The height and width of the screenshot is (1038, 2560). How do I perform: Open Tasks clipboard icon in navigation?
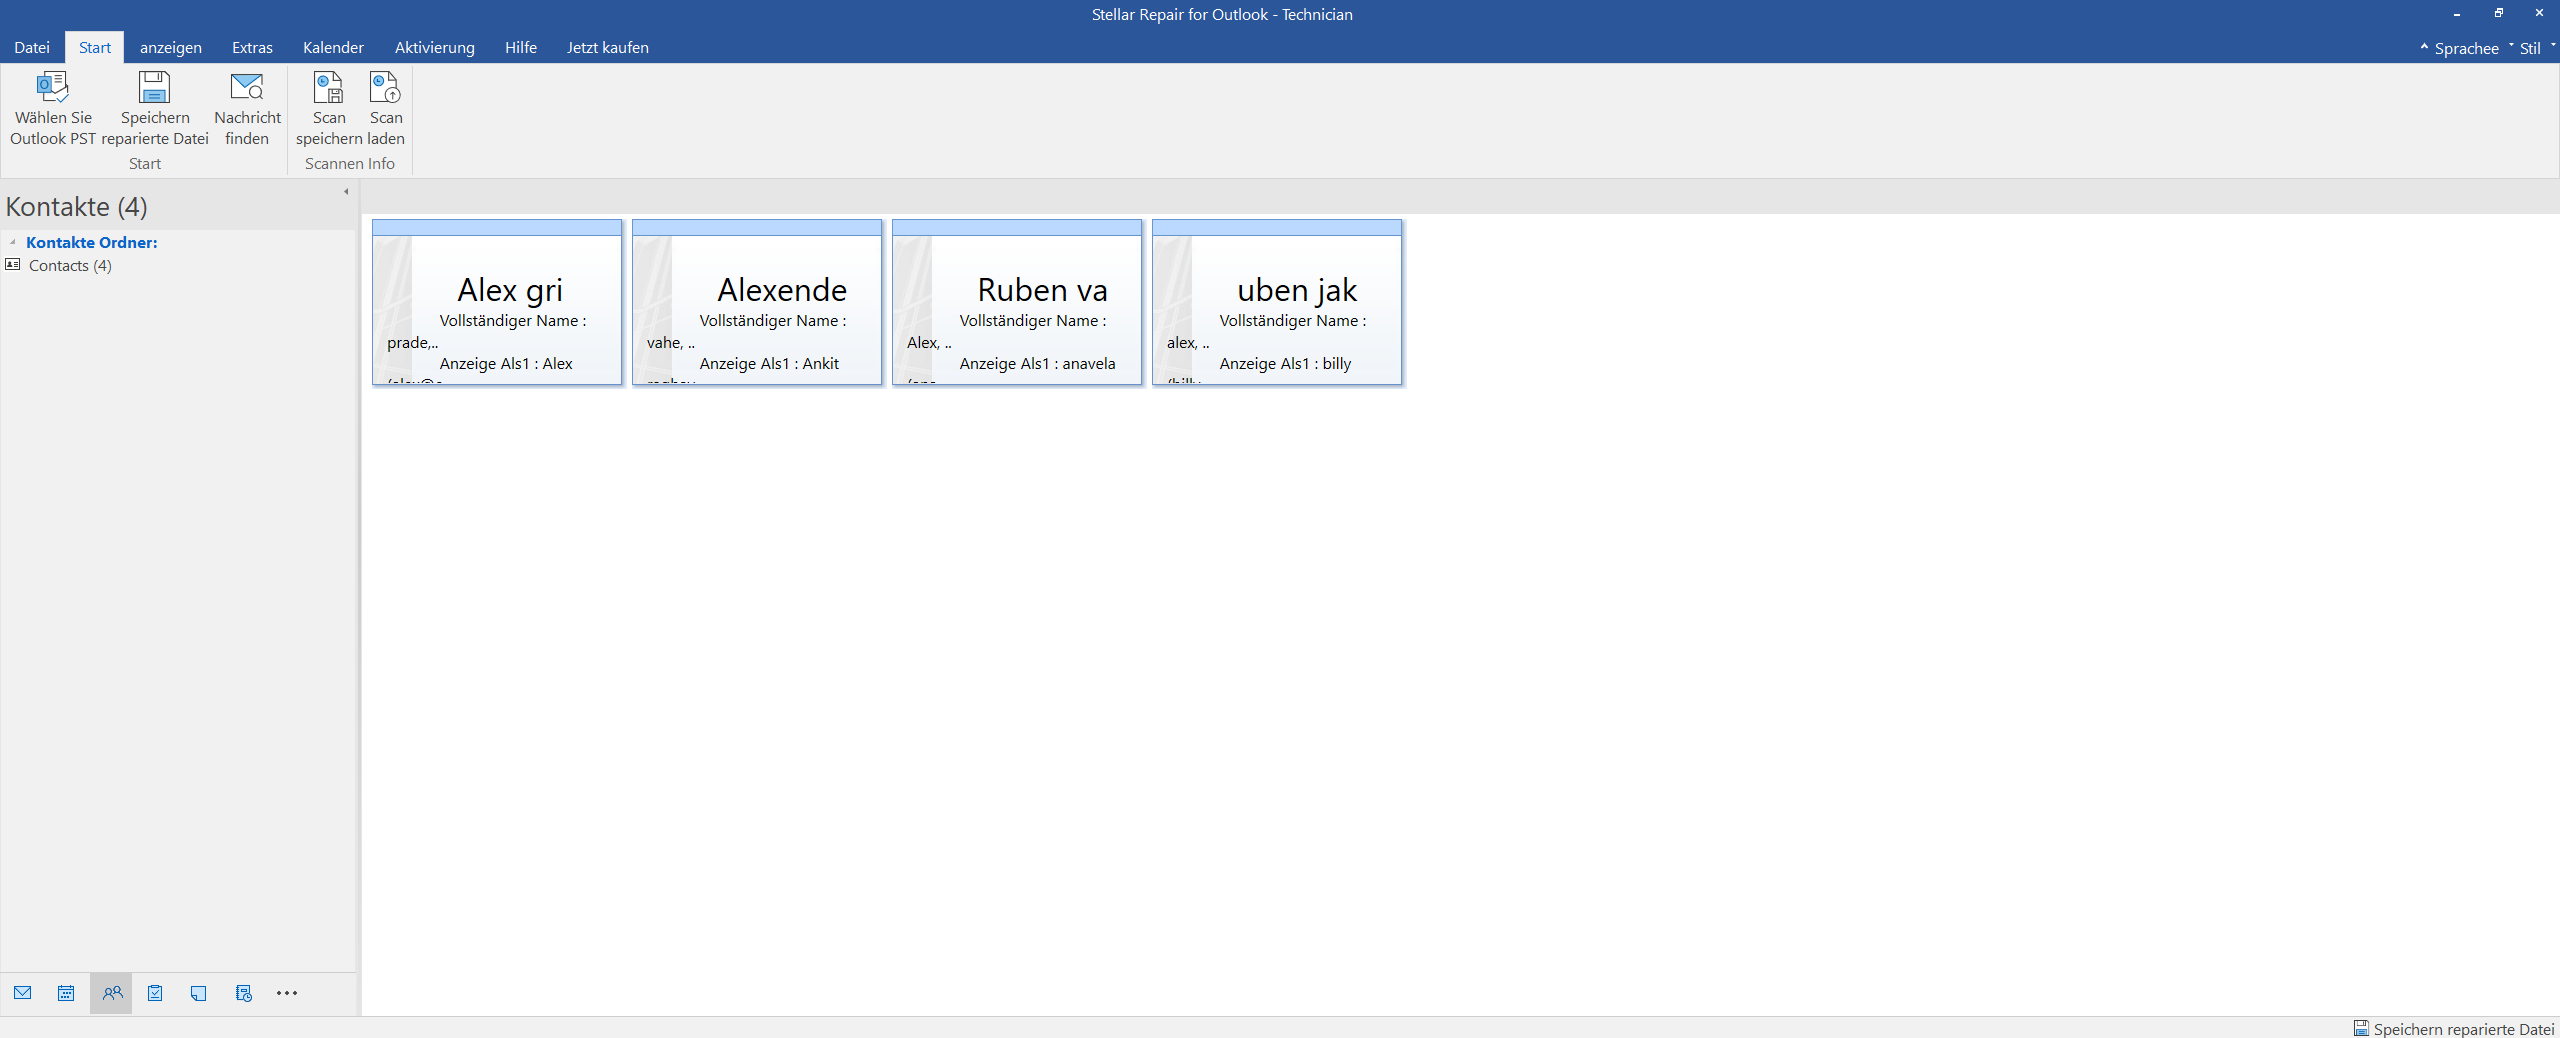[x=155, y=993]
